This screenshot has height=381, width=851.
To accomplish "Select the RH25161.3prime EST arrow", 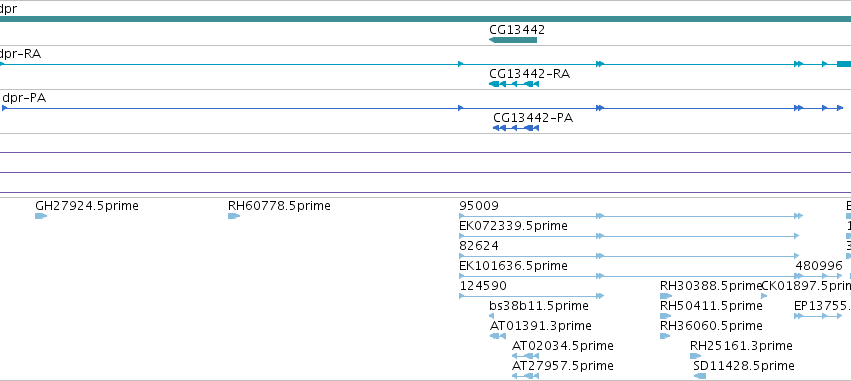I will 696,356.
